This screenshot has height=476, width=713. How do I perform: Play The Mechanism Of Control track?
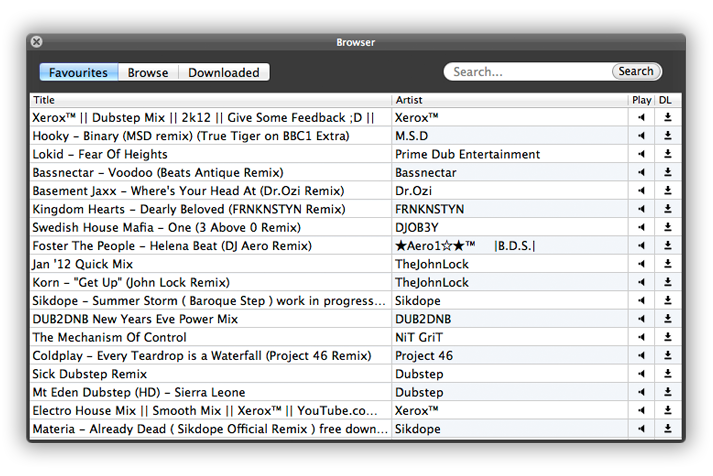click(x=642, y=337)
